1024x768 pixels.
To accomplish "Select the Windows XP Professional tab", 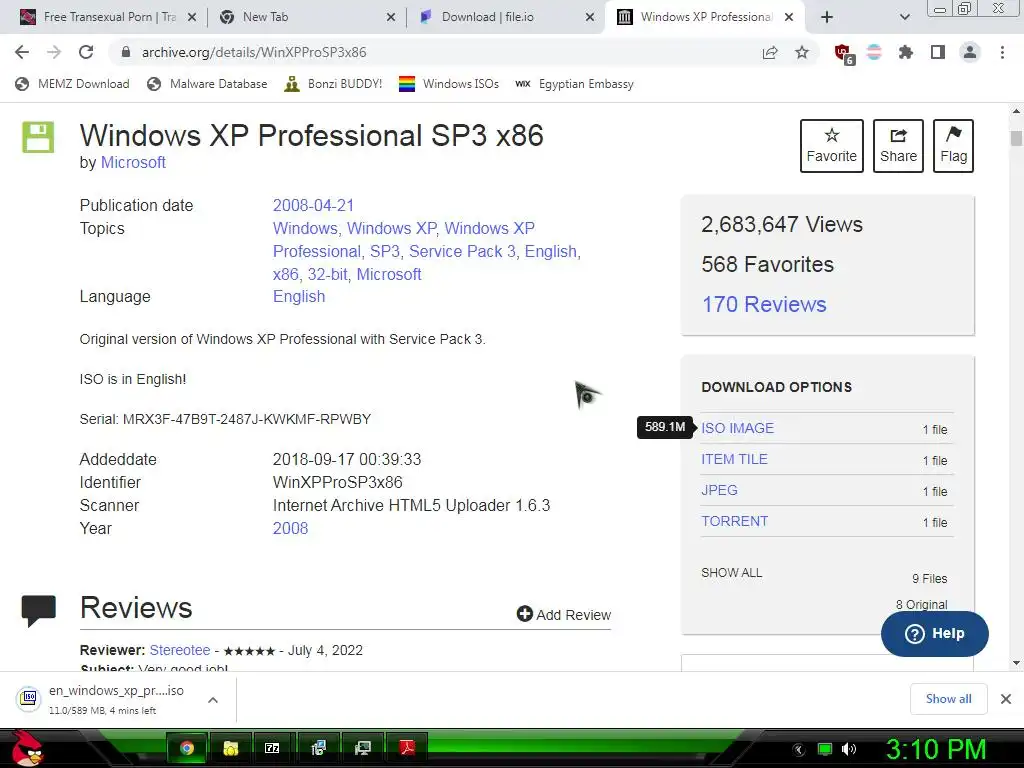I will [706, 17].
